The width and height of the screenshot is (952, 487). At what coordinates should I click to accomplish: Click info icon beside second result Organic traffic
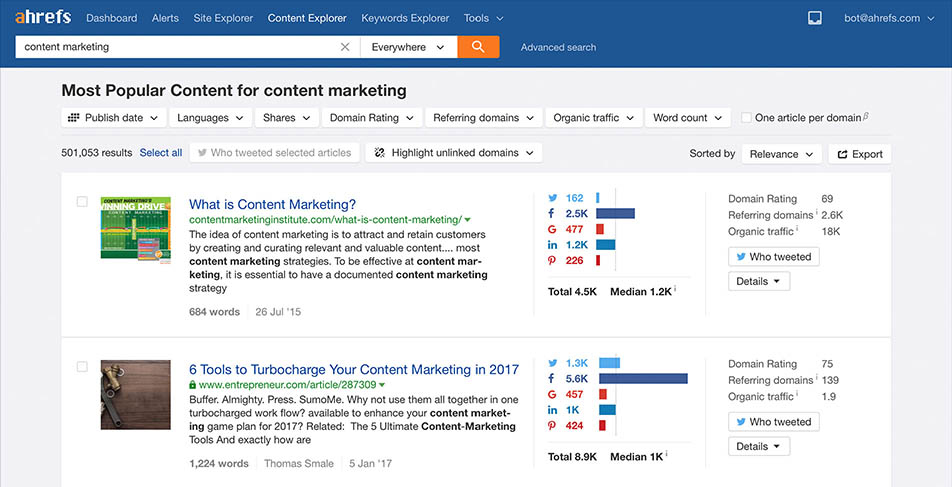click(797, 395)
